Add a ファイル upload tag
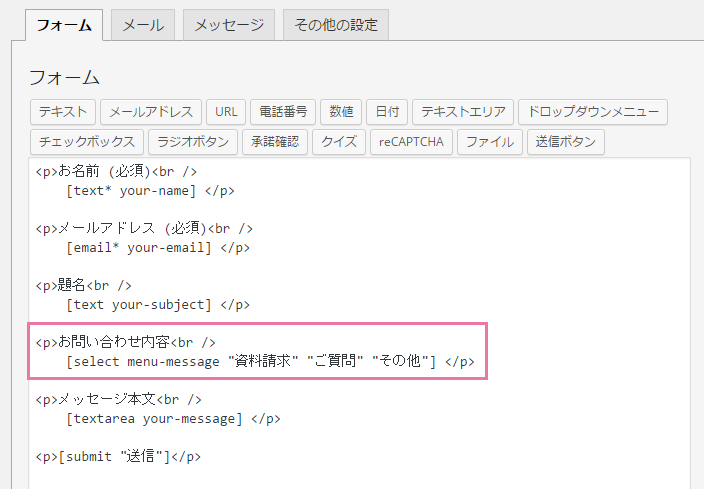 click(x=490, y=142)
